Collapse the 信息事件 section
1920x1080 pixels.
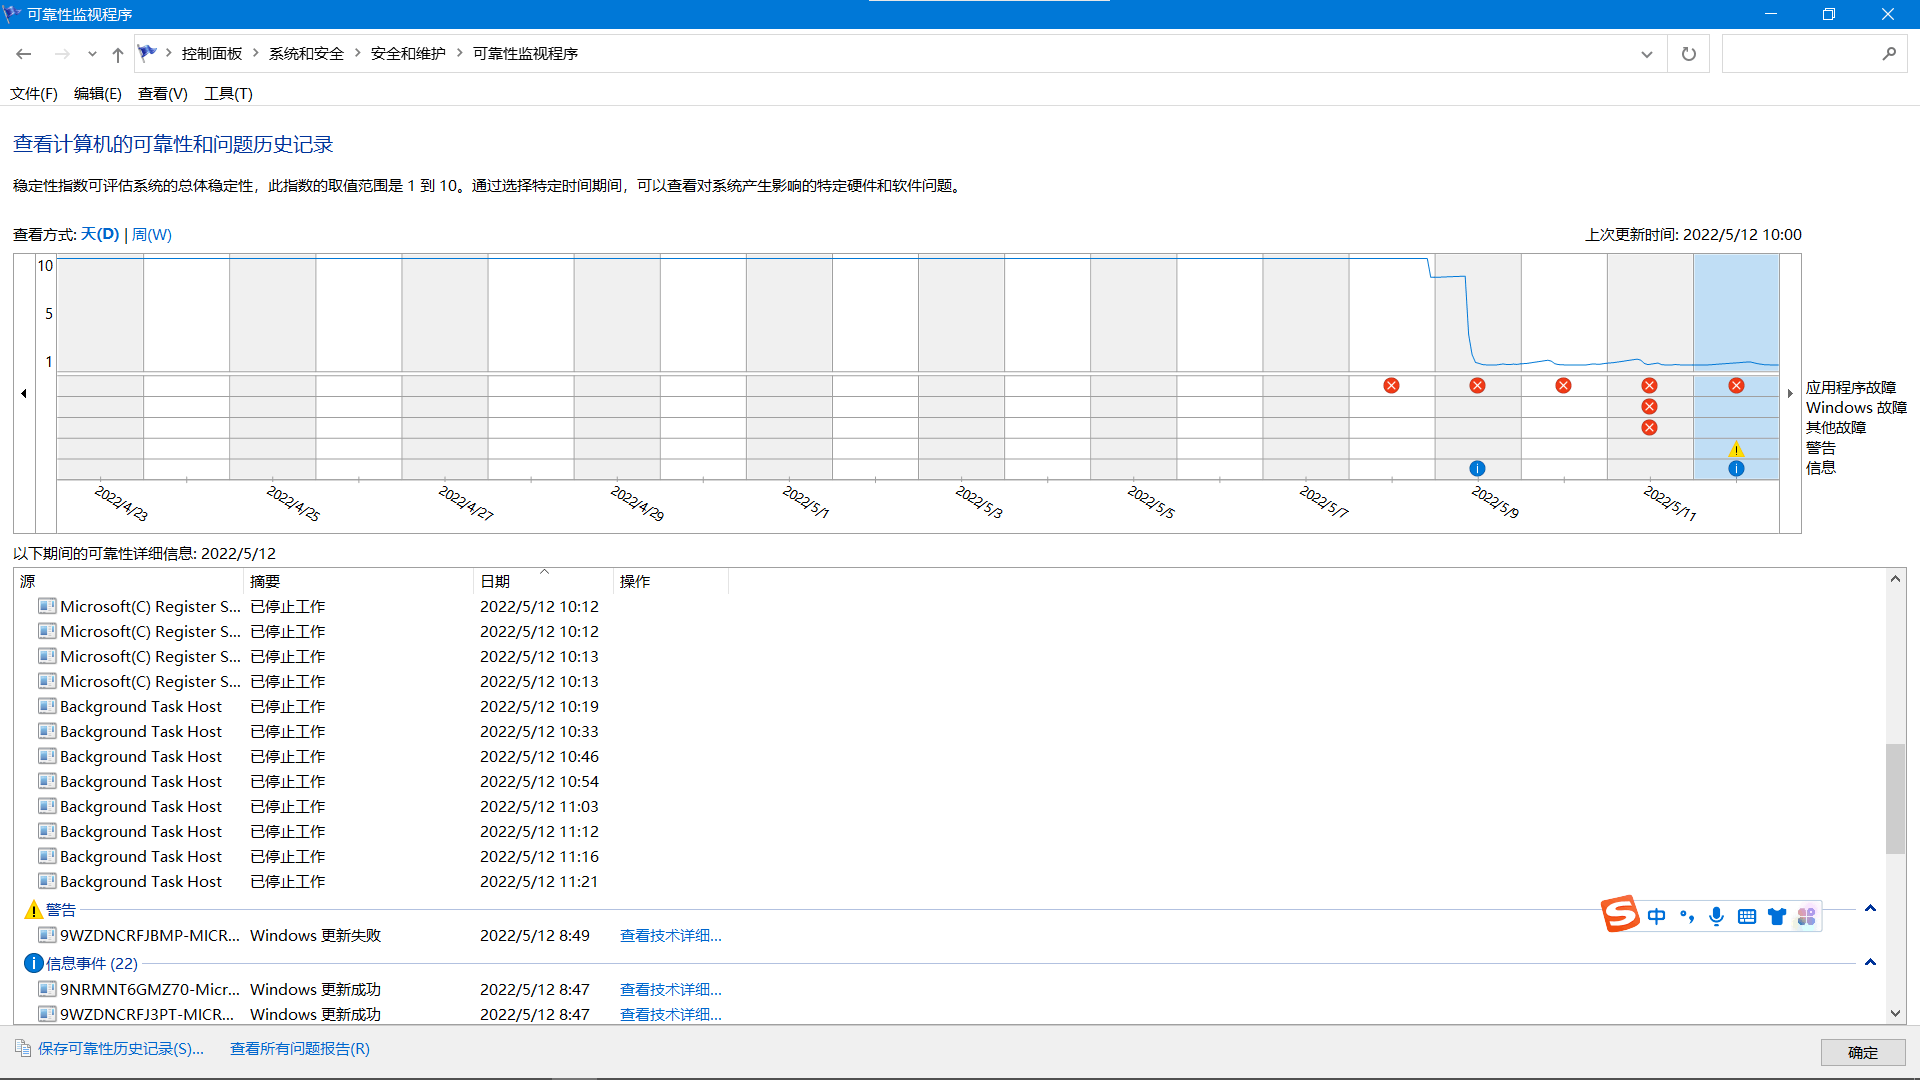[x=1870, y=963]
